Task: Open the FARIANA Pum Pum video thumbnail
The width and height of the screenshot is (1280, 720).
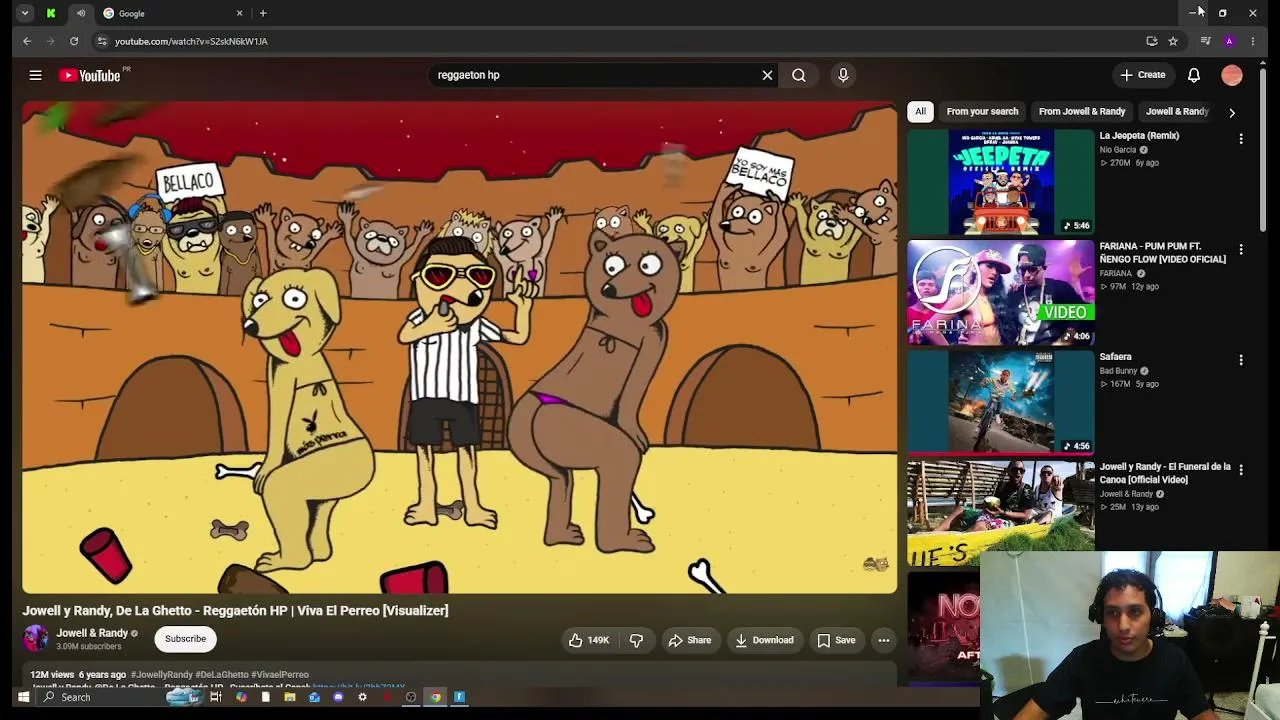Action: pos(1001,292)
